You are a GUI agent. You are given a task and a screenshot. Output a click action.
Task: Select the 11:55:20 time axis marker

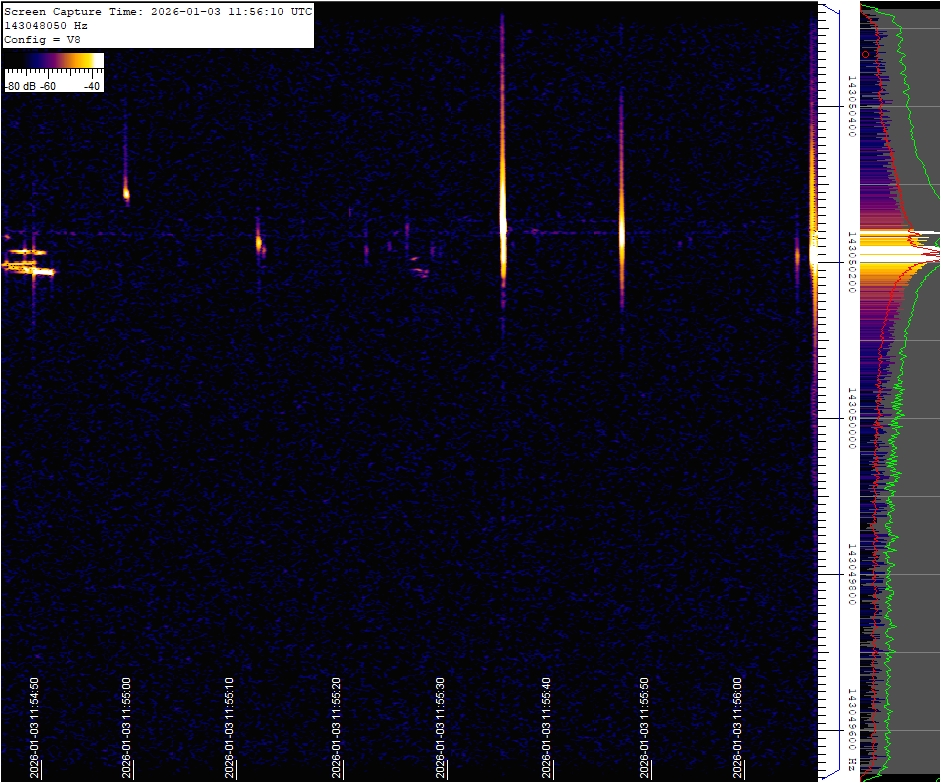[337, 728]
